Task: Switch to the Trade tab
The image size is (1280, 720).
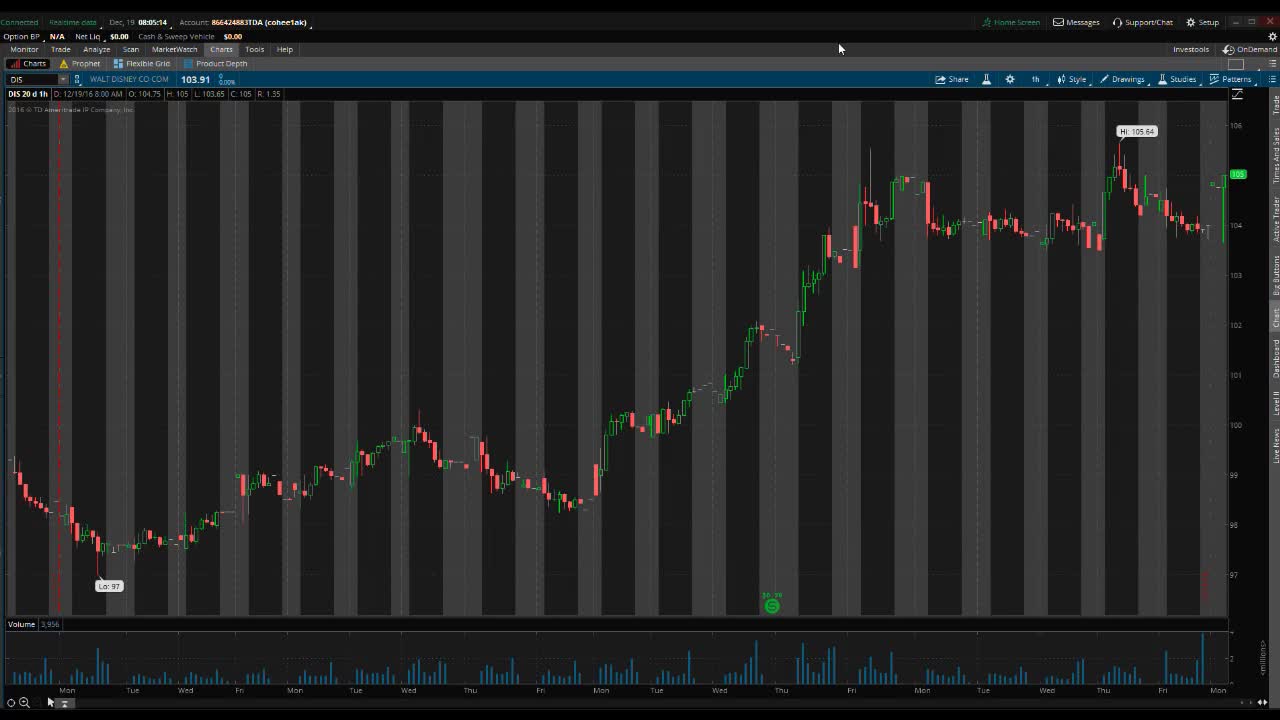Action: click(x=61, y=49)
